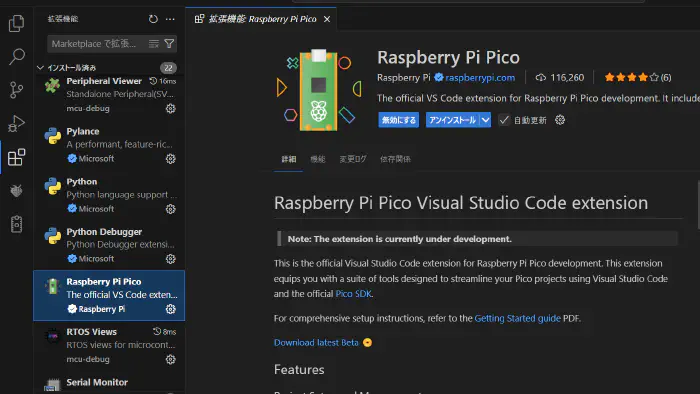Click the star rating of the extension
The height and width of the screenshot is (394, 700).
click(x=638, y=77)
